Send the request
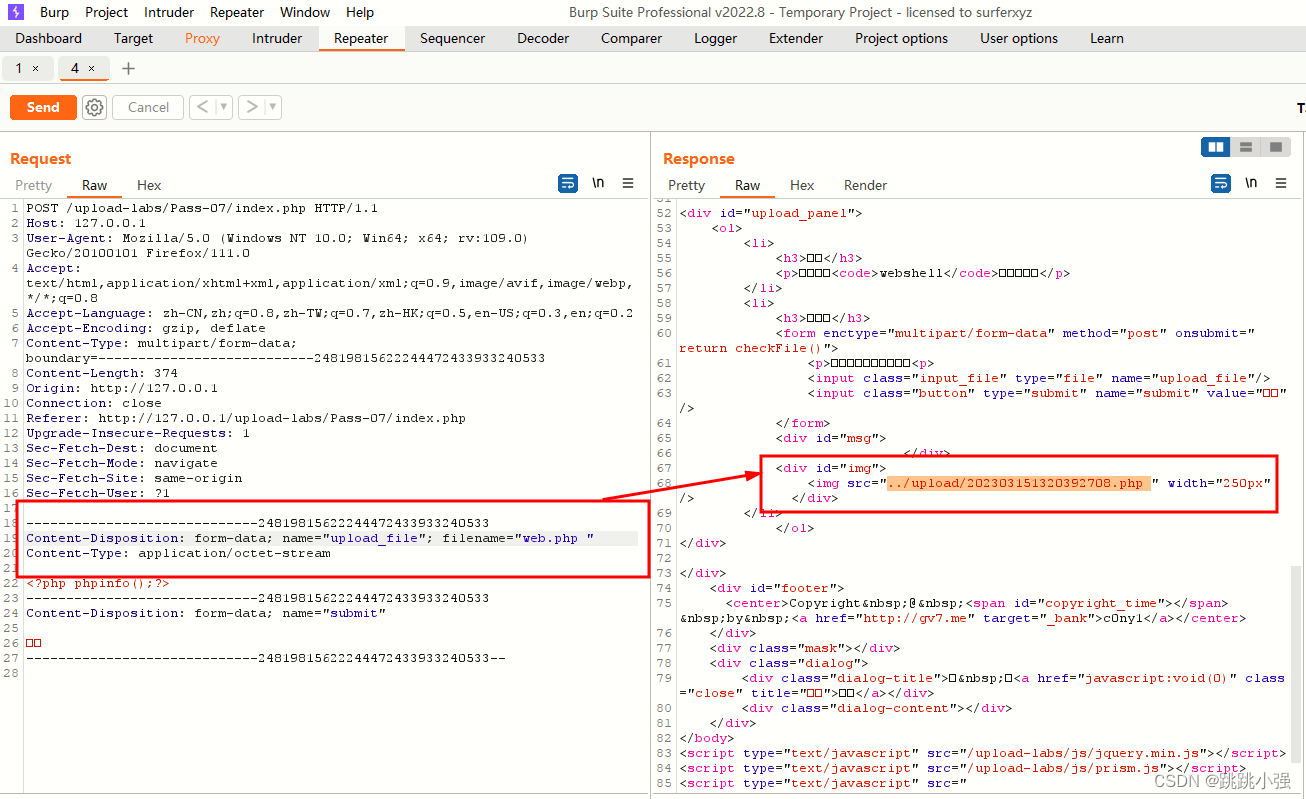1306x799 pixels. click(43, 107)
